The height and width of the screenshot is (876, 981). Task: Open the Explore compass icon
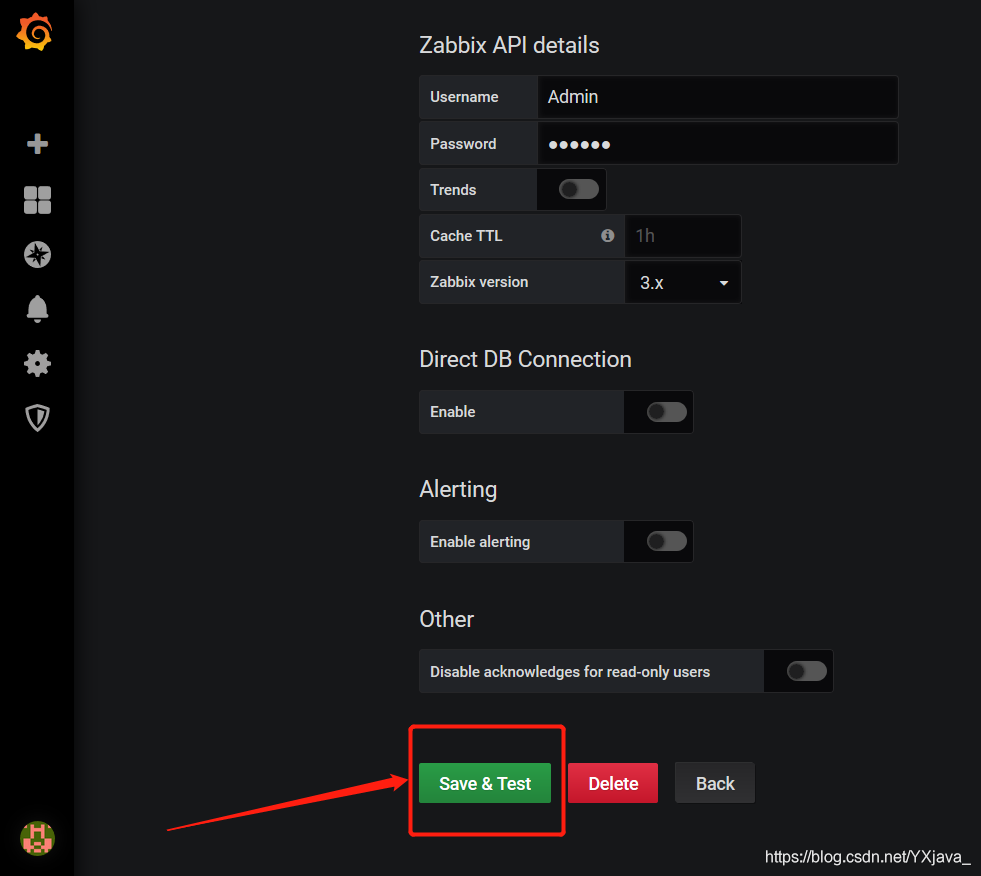(x=38, y=255)
